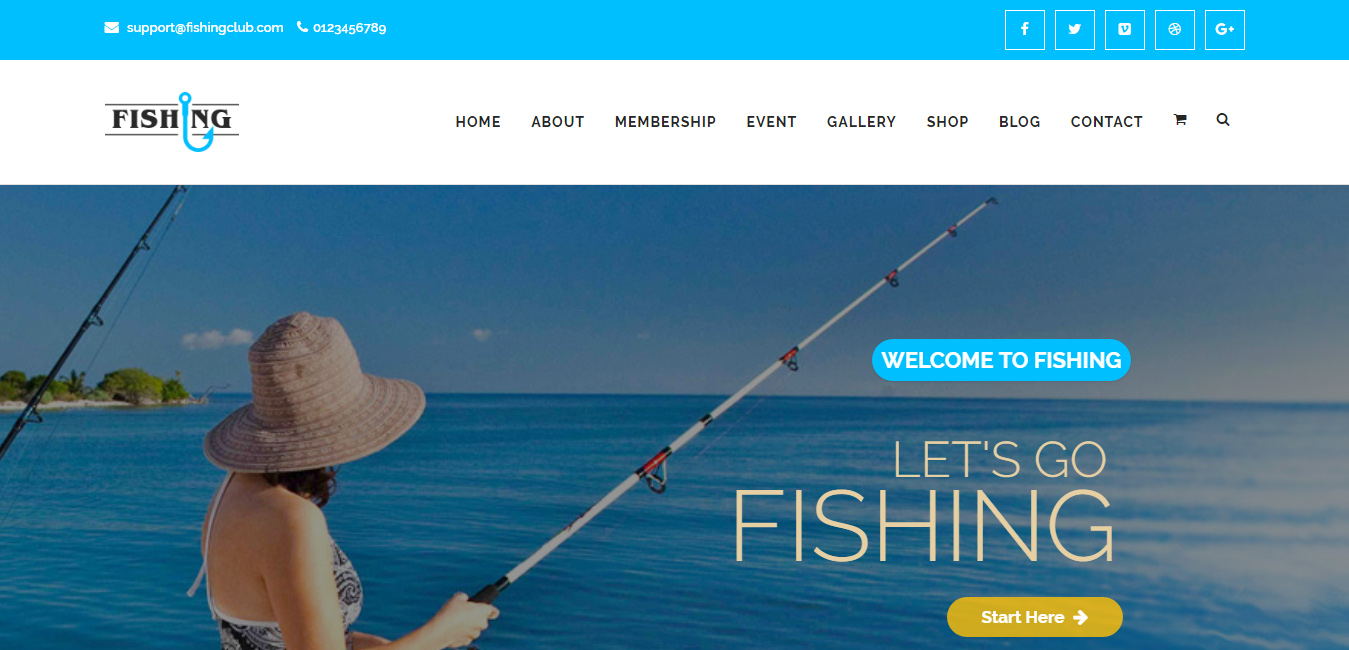Screen dimensions: 1349x650
Task: Click the support@fishingclub.com email link
Action: (x=205, y=28)
